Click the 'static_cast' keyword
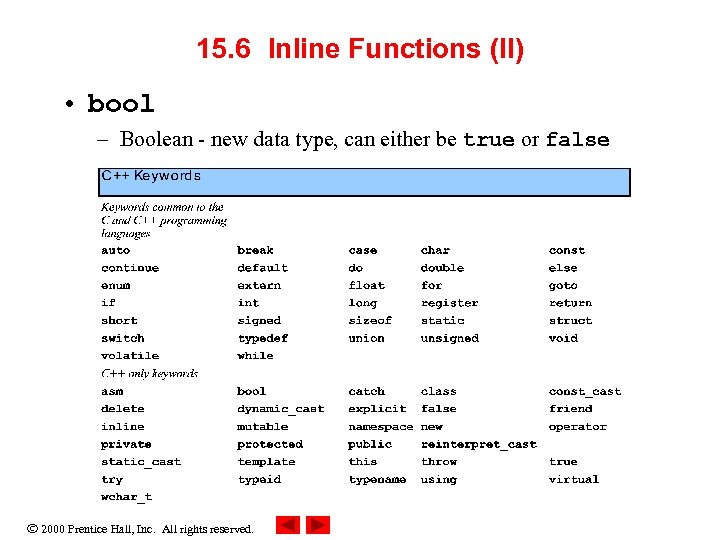 141,462
